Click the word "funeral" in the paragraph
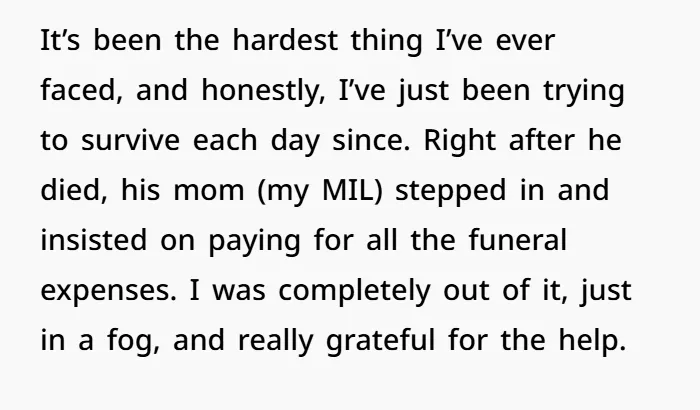The image size is (700, 410). coord(518,240)
